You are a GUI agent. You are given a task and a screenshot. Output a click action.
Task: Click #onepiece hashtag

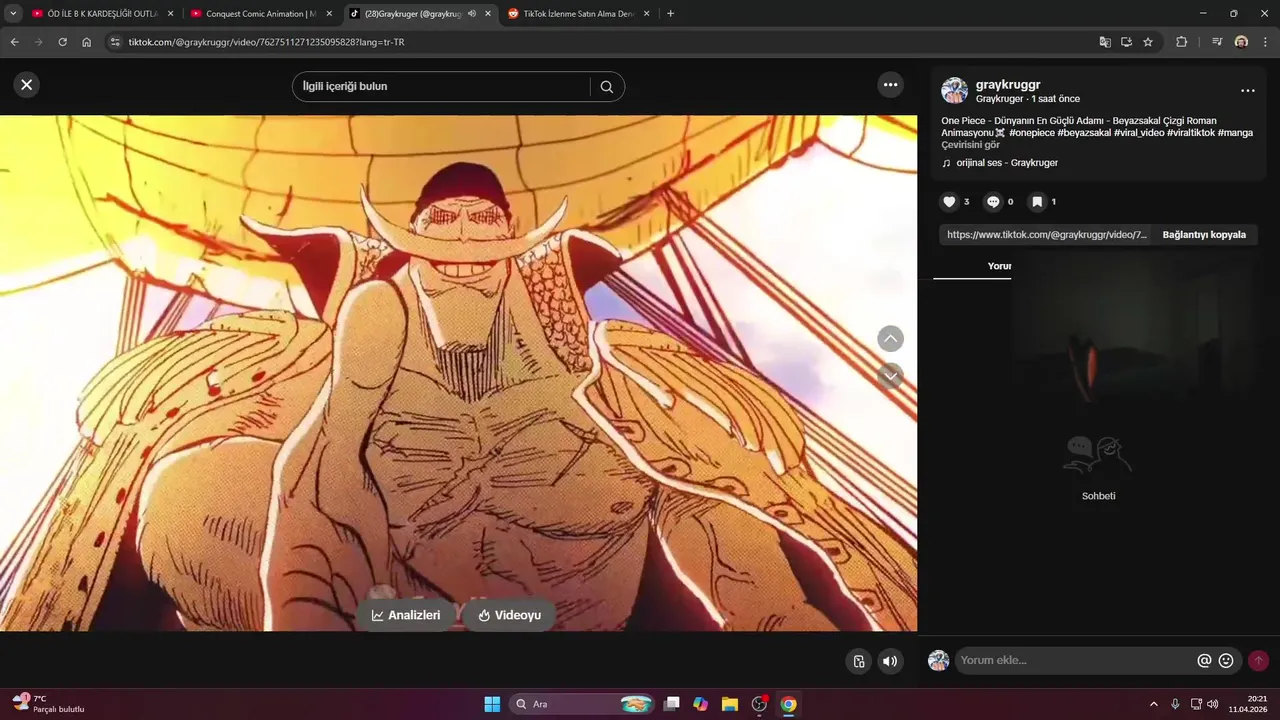[1031, 133]
